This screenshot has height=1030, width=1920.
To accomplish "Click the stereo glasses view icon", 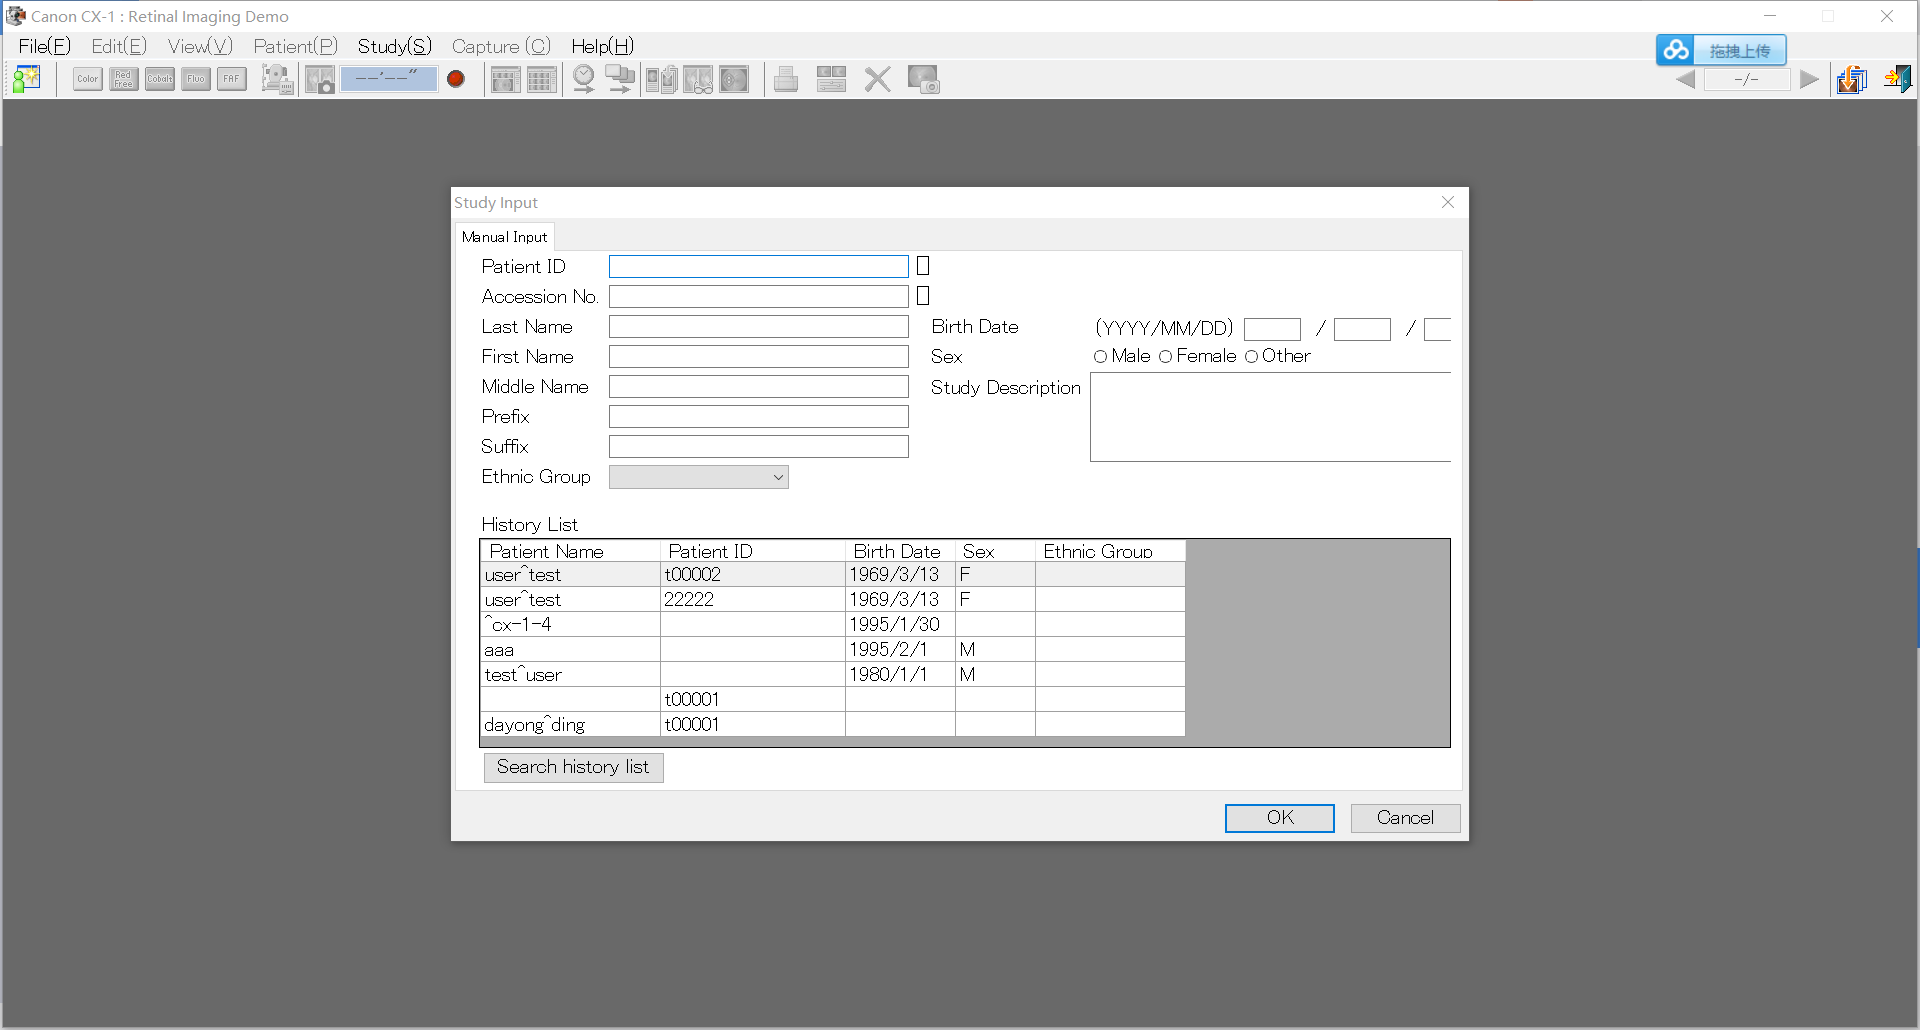I will [698, 79].
